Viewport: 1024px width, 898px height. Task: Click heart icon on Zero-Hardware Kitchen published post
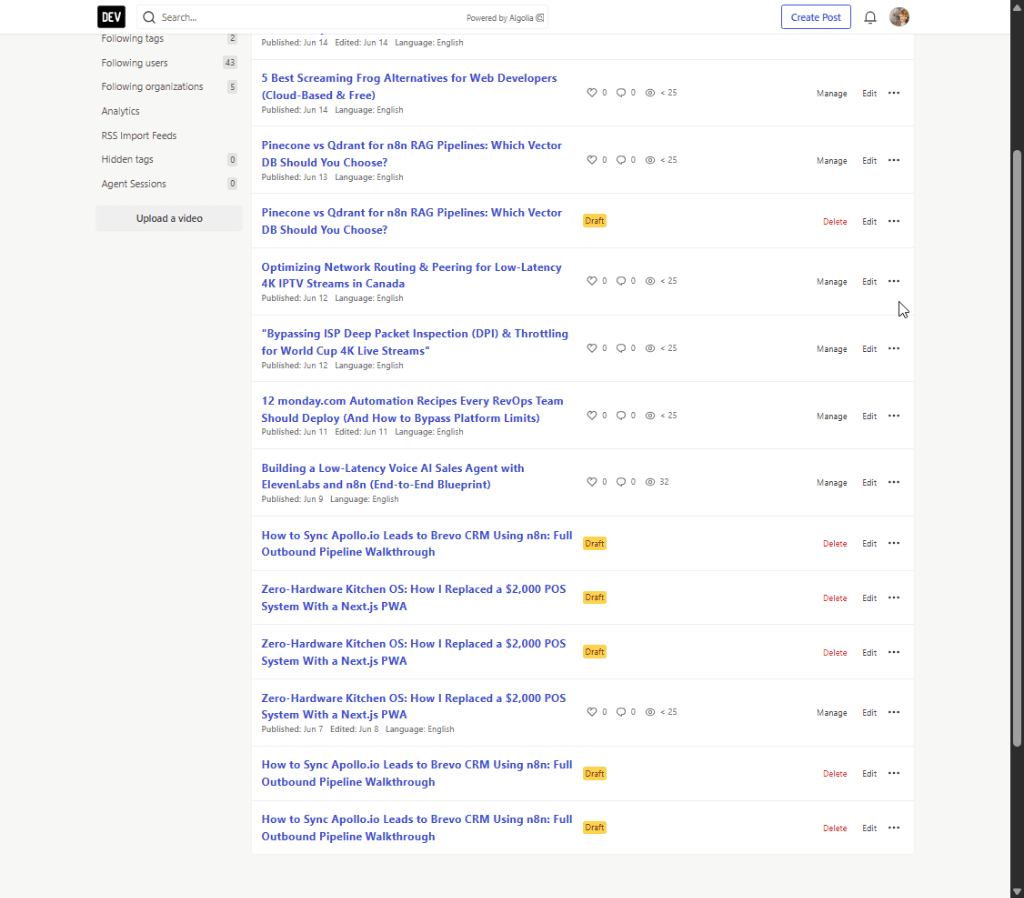tap(592, 712)
